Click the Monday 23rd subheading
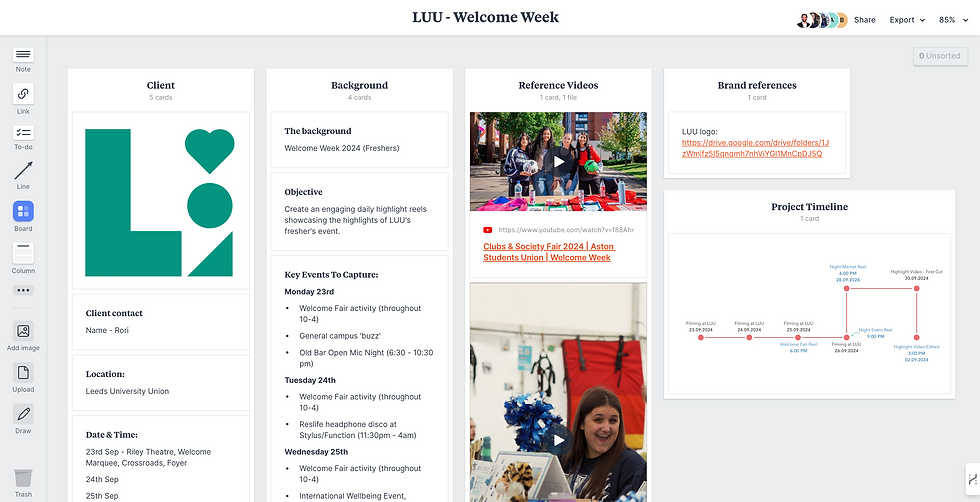980x502 pixels. pyautogui.click(x=309, y=291)
